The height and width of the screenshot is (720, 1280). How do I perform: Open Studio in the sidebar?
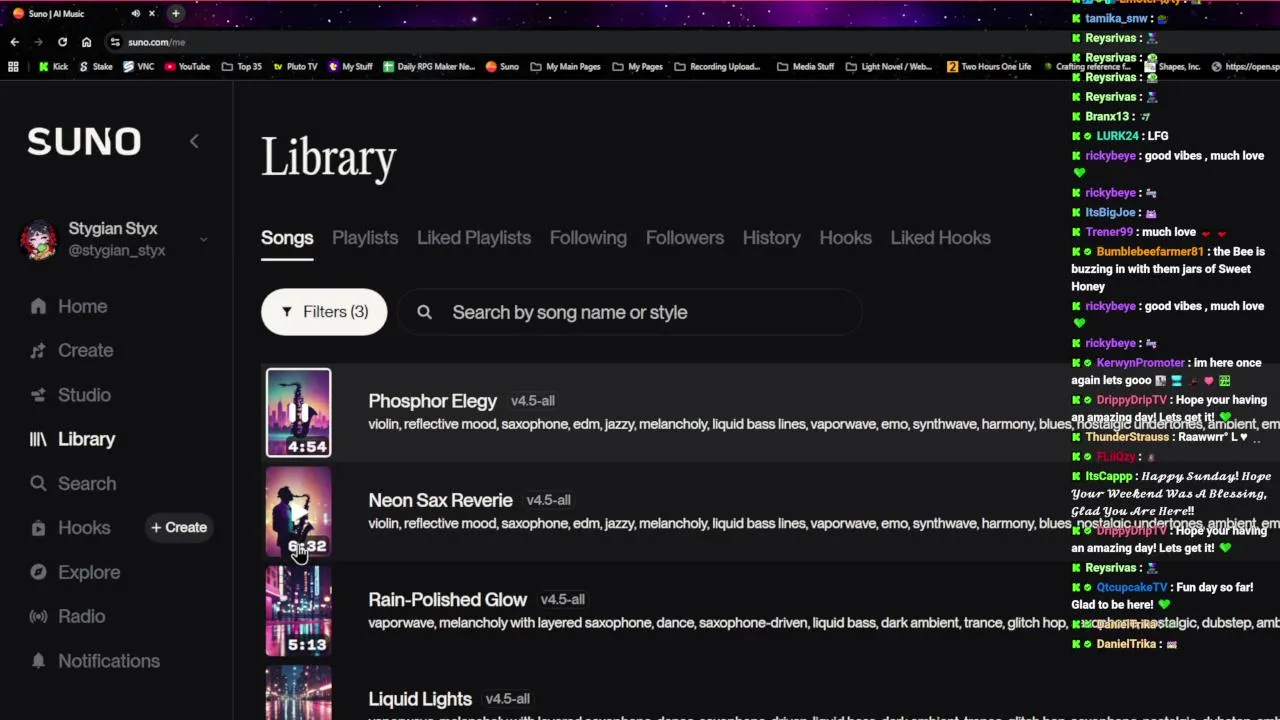(x=70, y=395)
